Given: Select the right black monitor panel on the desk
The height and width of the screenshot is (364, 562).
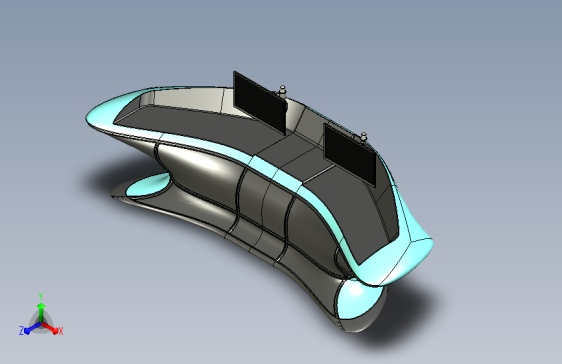Looking at the screenshot, I should 350,155.
